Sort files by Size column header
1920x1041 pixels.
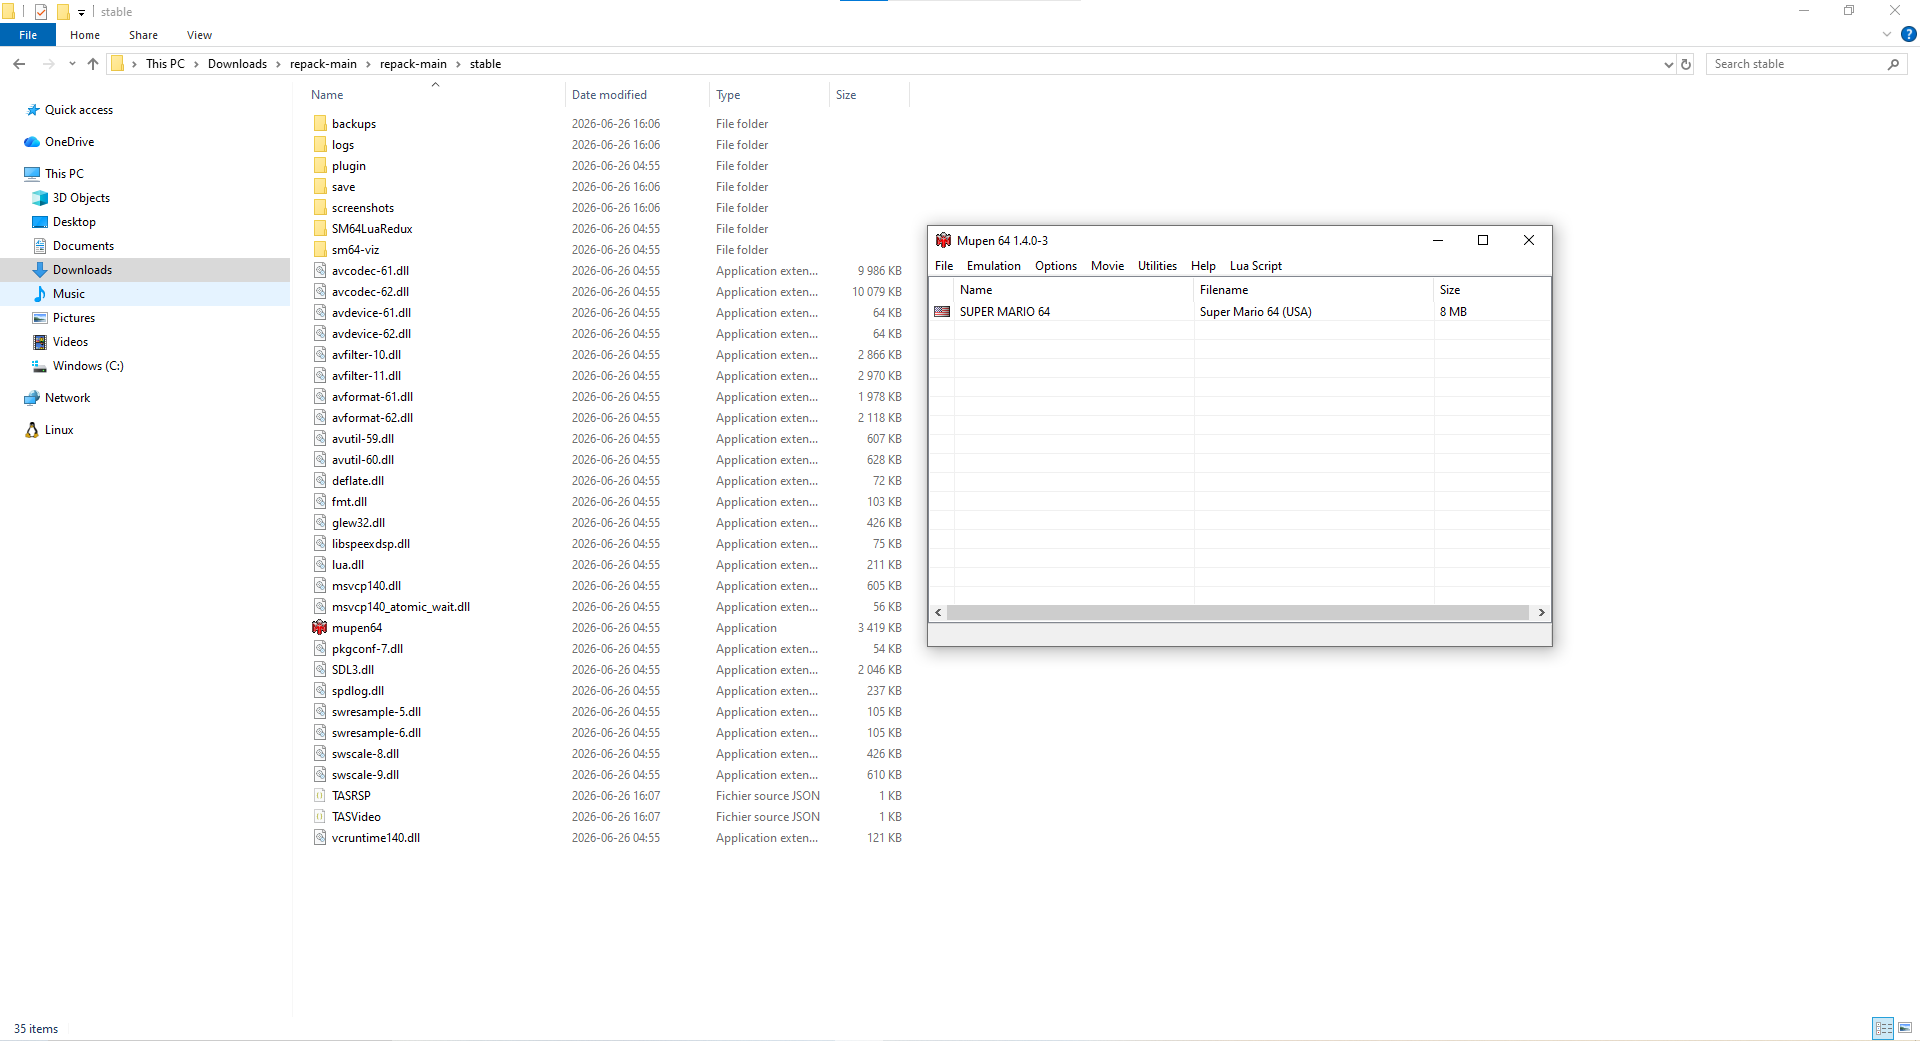[x=870, y=95]
